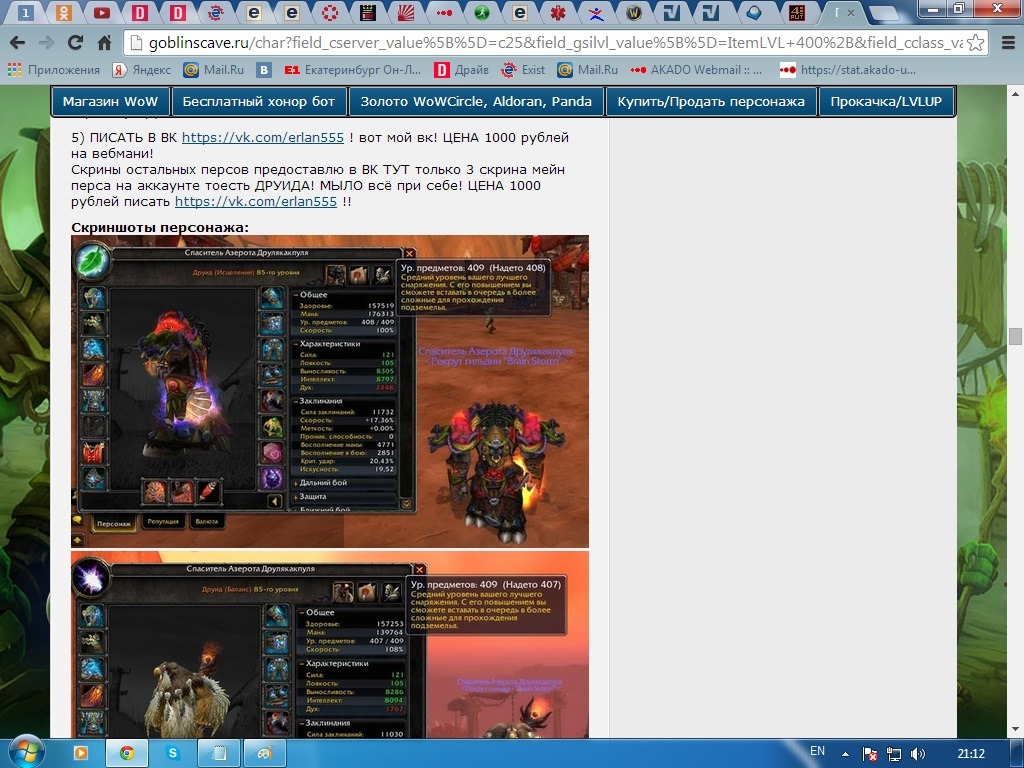Switch to the tab with the red asterisk favicon
The image size is (1024, 768).
click(x=558, y=12)
